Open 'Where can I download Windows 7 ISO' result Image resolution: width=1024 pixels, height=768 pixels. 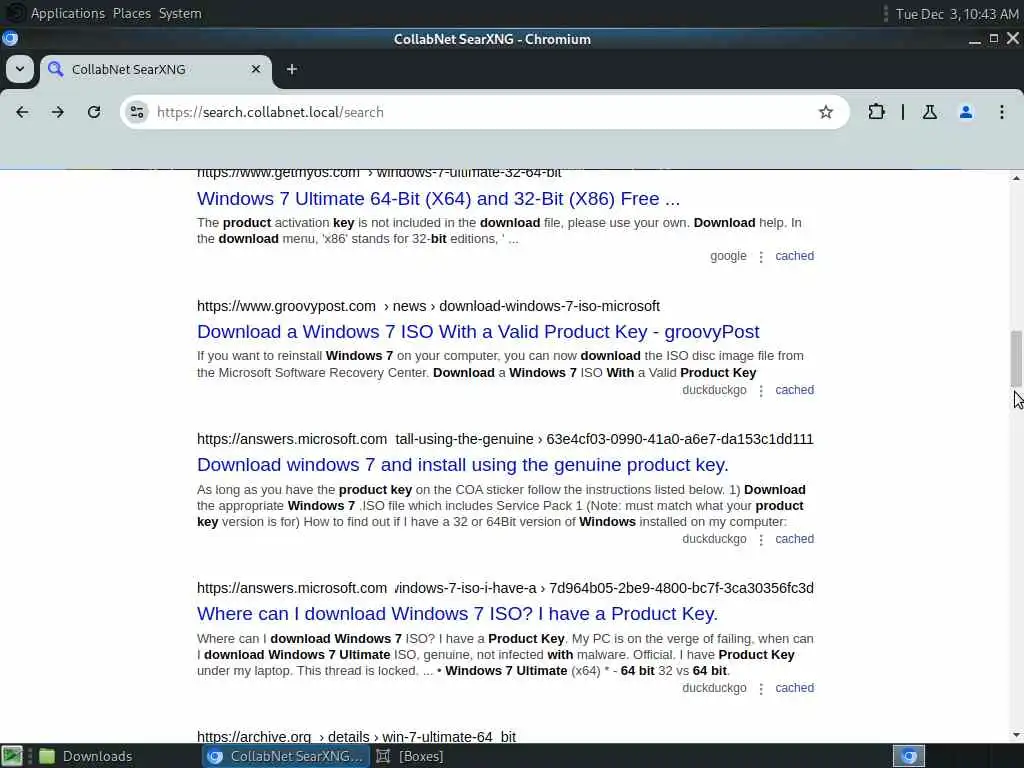tap(457, 614)
